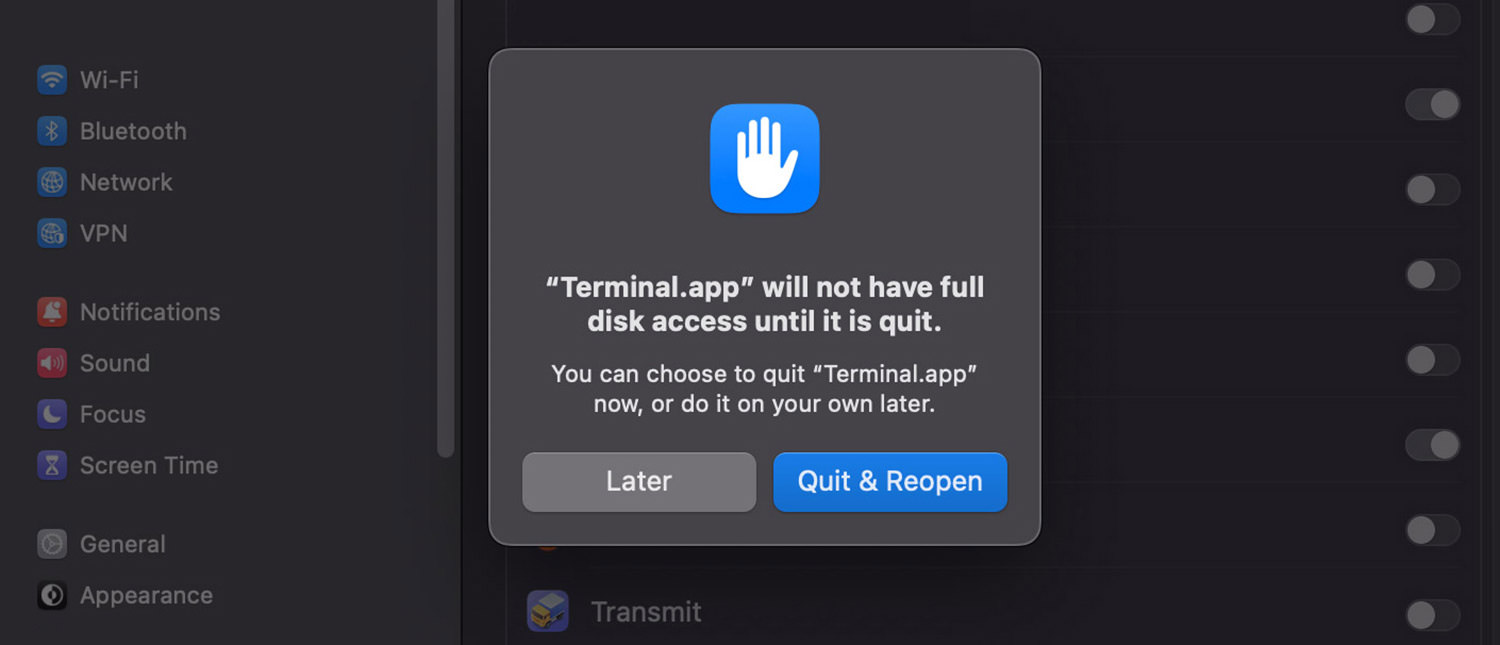This screenshot has width=1500, height=645.
Task: Click the Quit & Reopen button
Action: pos(890,482)
